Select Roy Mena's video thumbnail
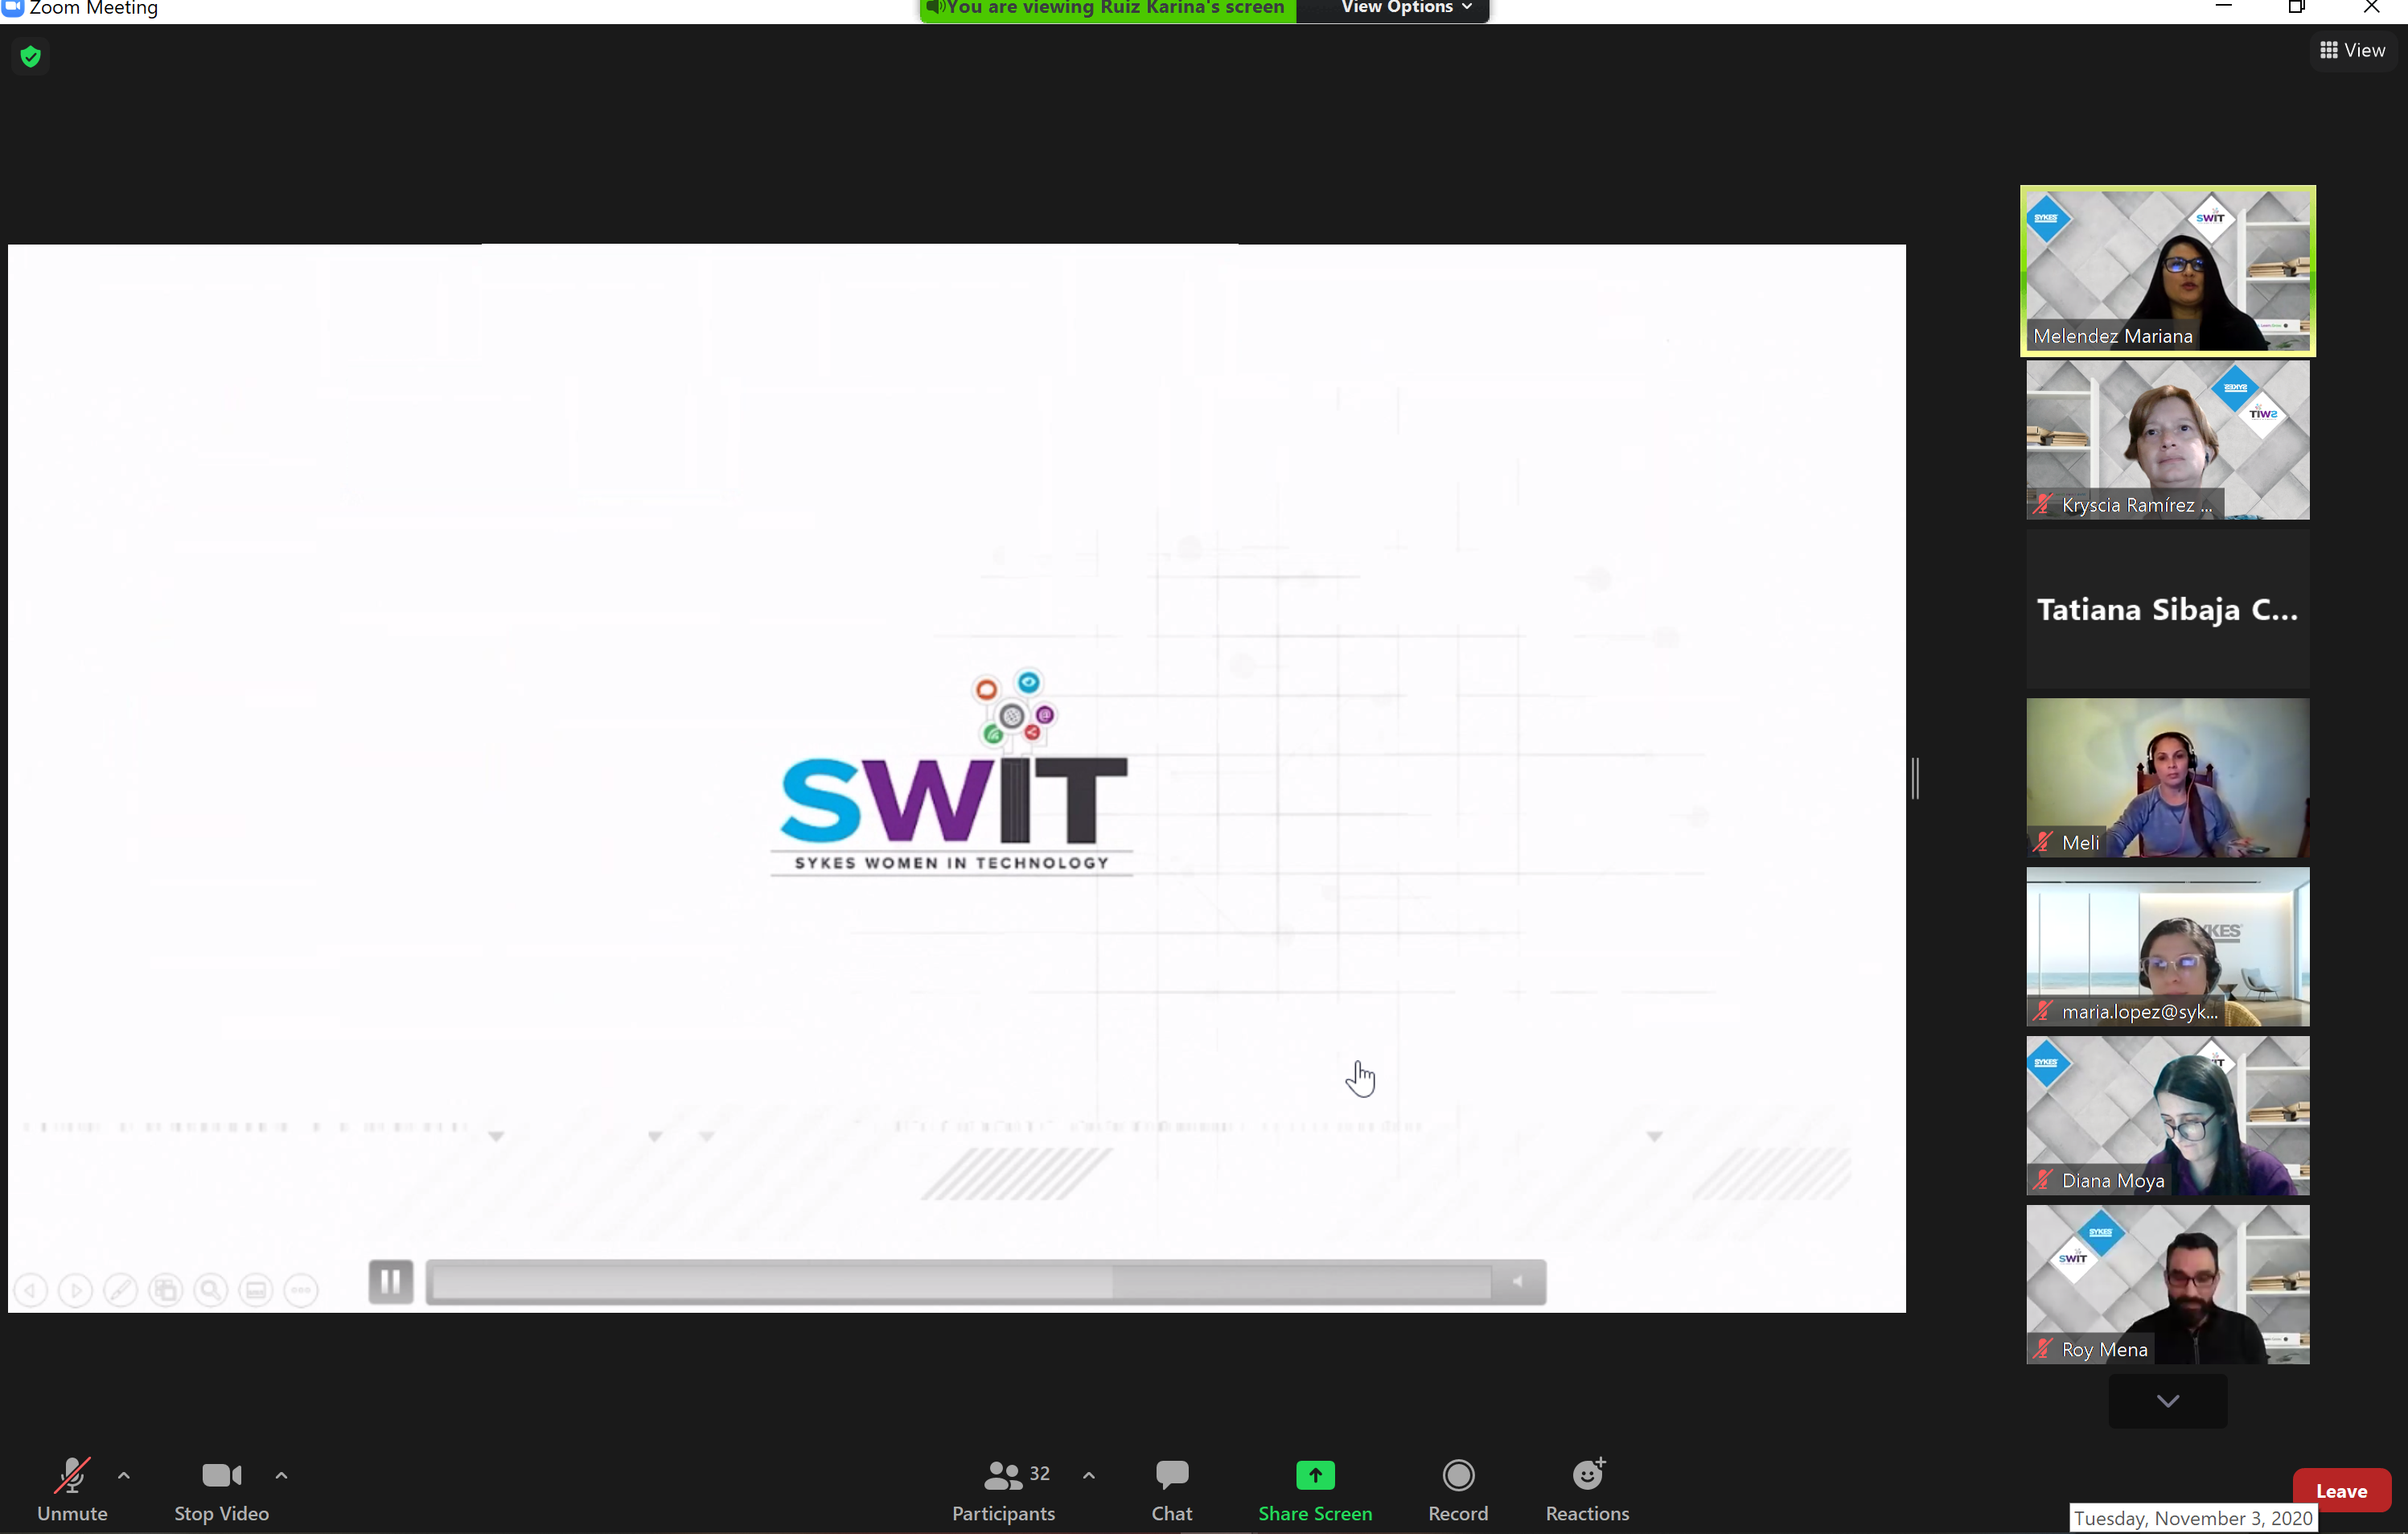 (x=2167, y=1285)
